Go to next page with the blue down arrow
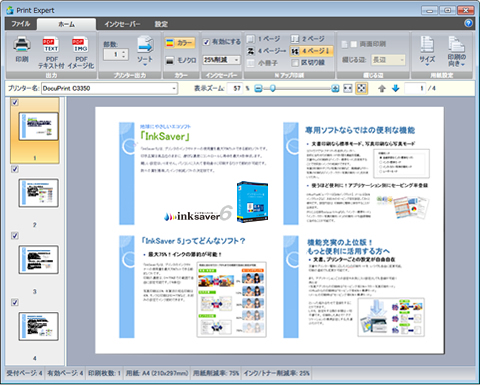The width and height of the screenshot is (480, 385). click(x=396, y=88)
